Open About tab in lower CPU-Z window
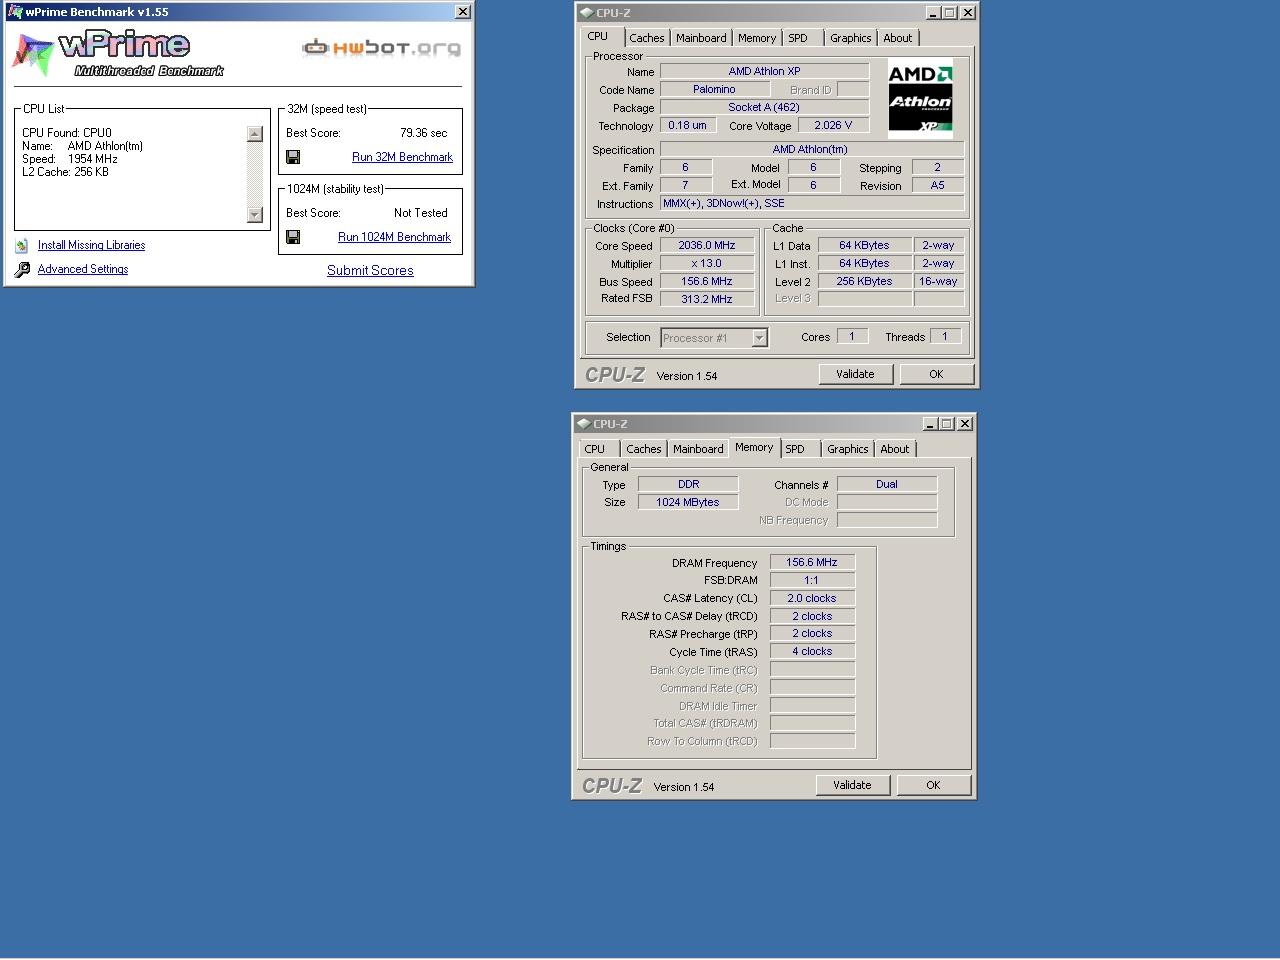The image size is (1280, 960). 895,449
